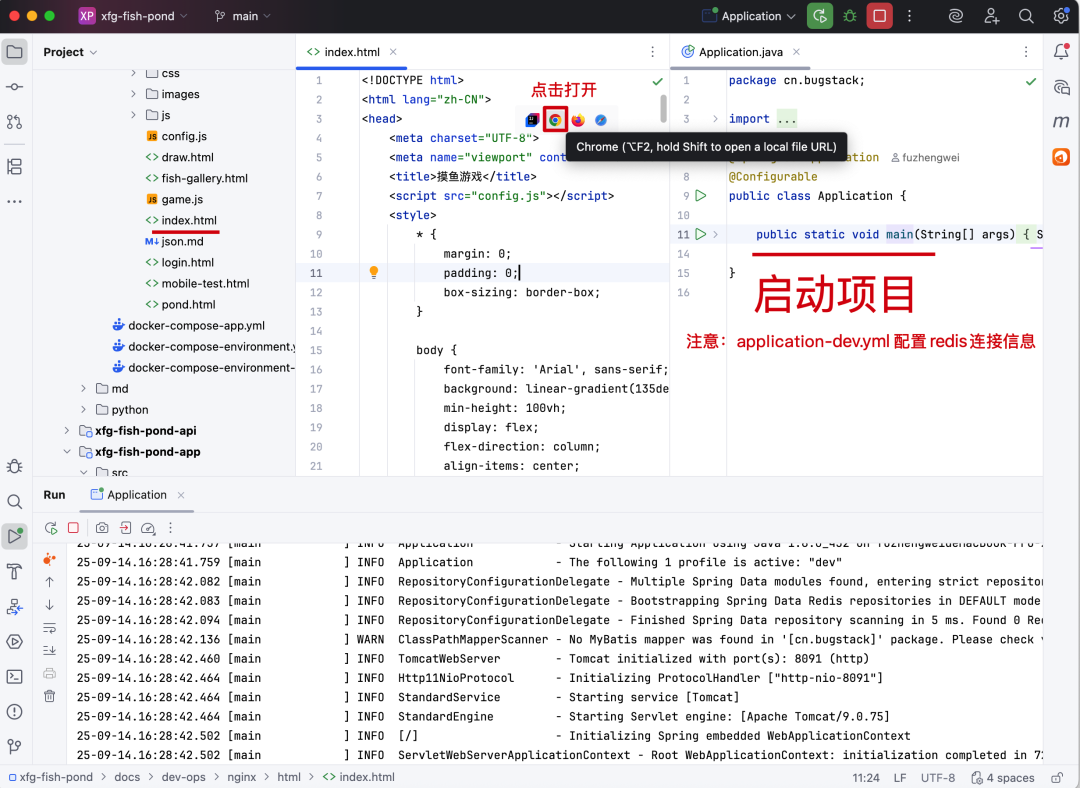Toggle scroll to end in Run console
This screenshot has height=788, width=1080.
50,650
